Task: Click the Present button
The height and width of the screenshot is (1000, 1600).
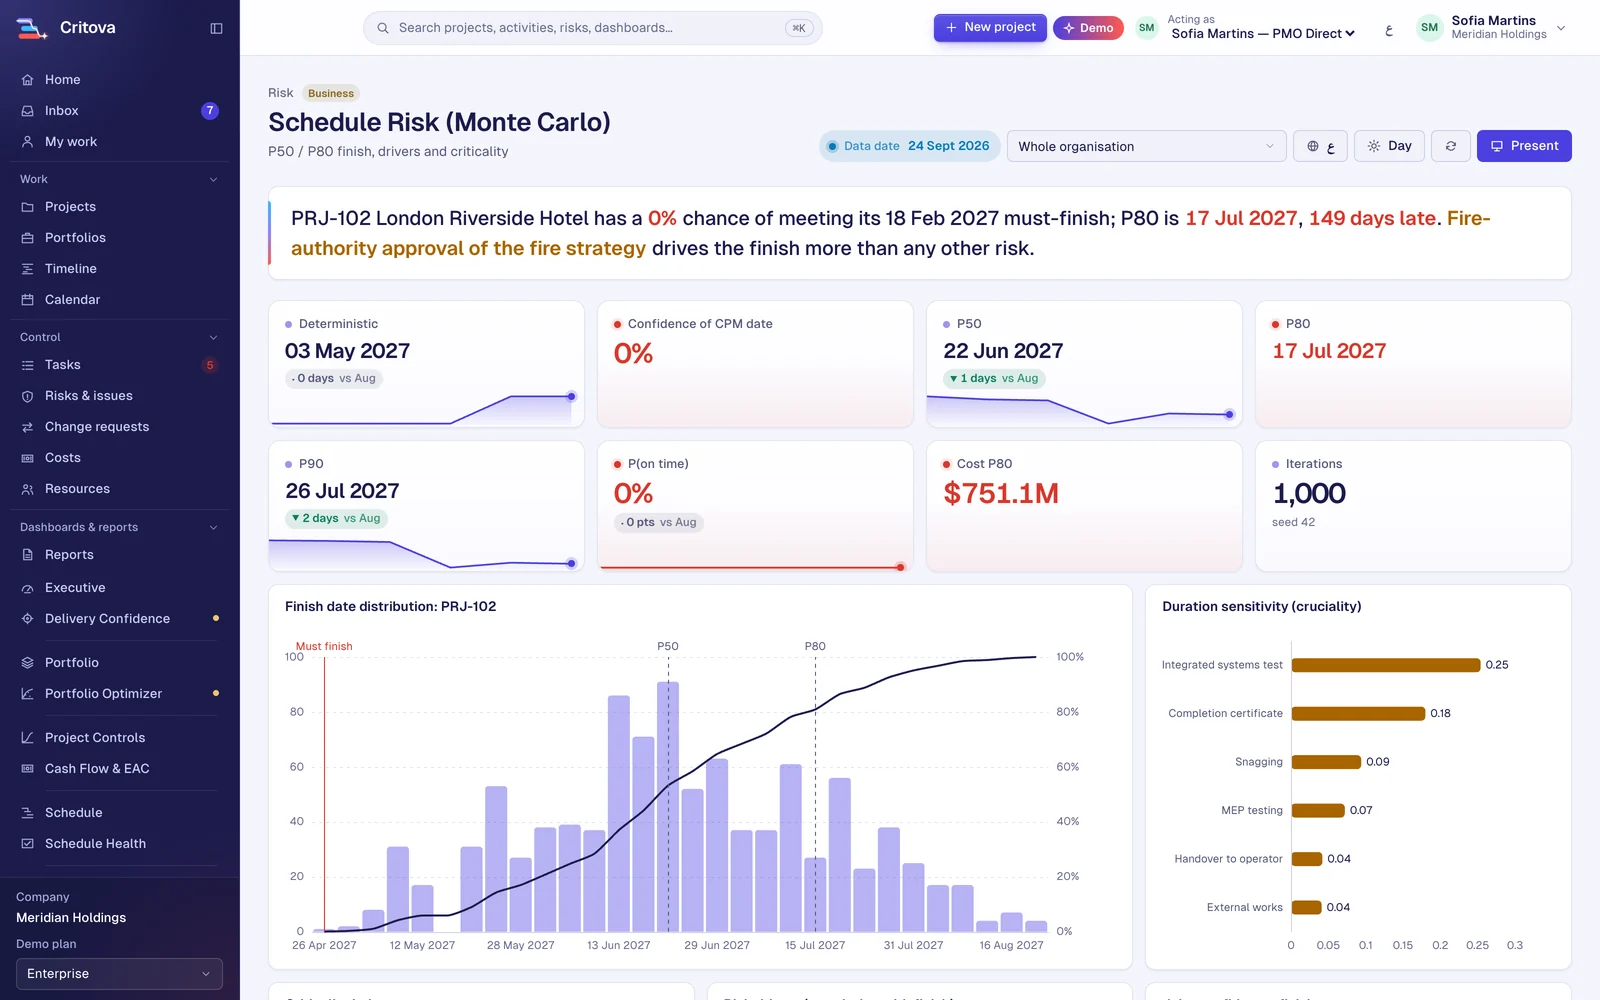Action: point(1524,146)
